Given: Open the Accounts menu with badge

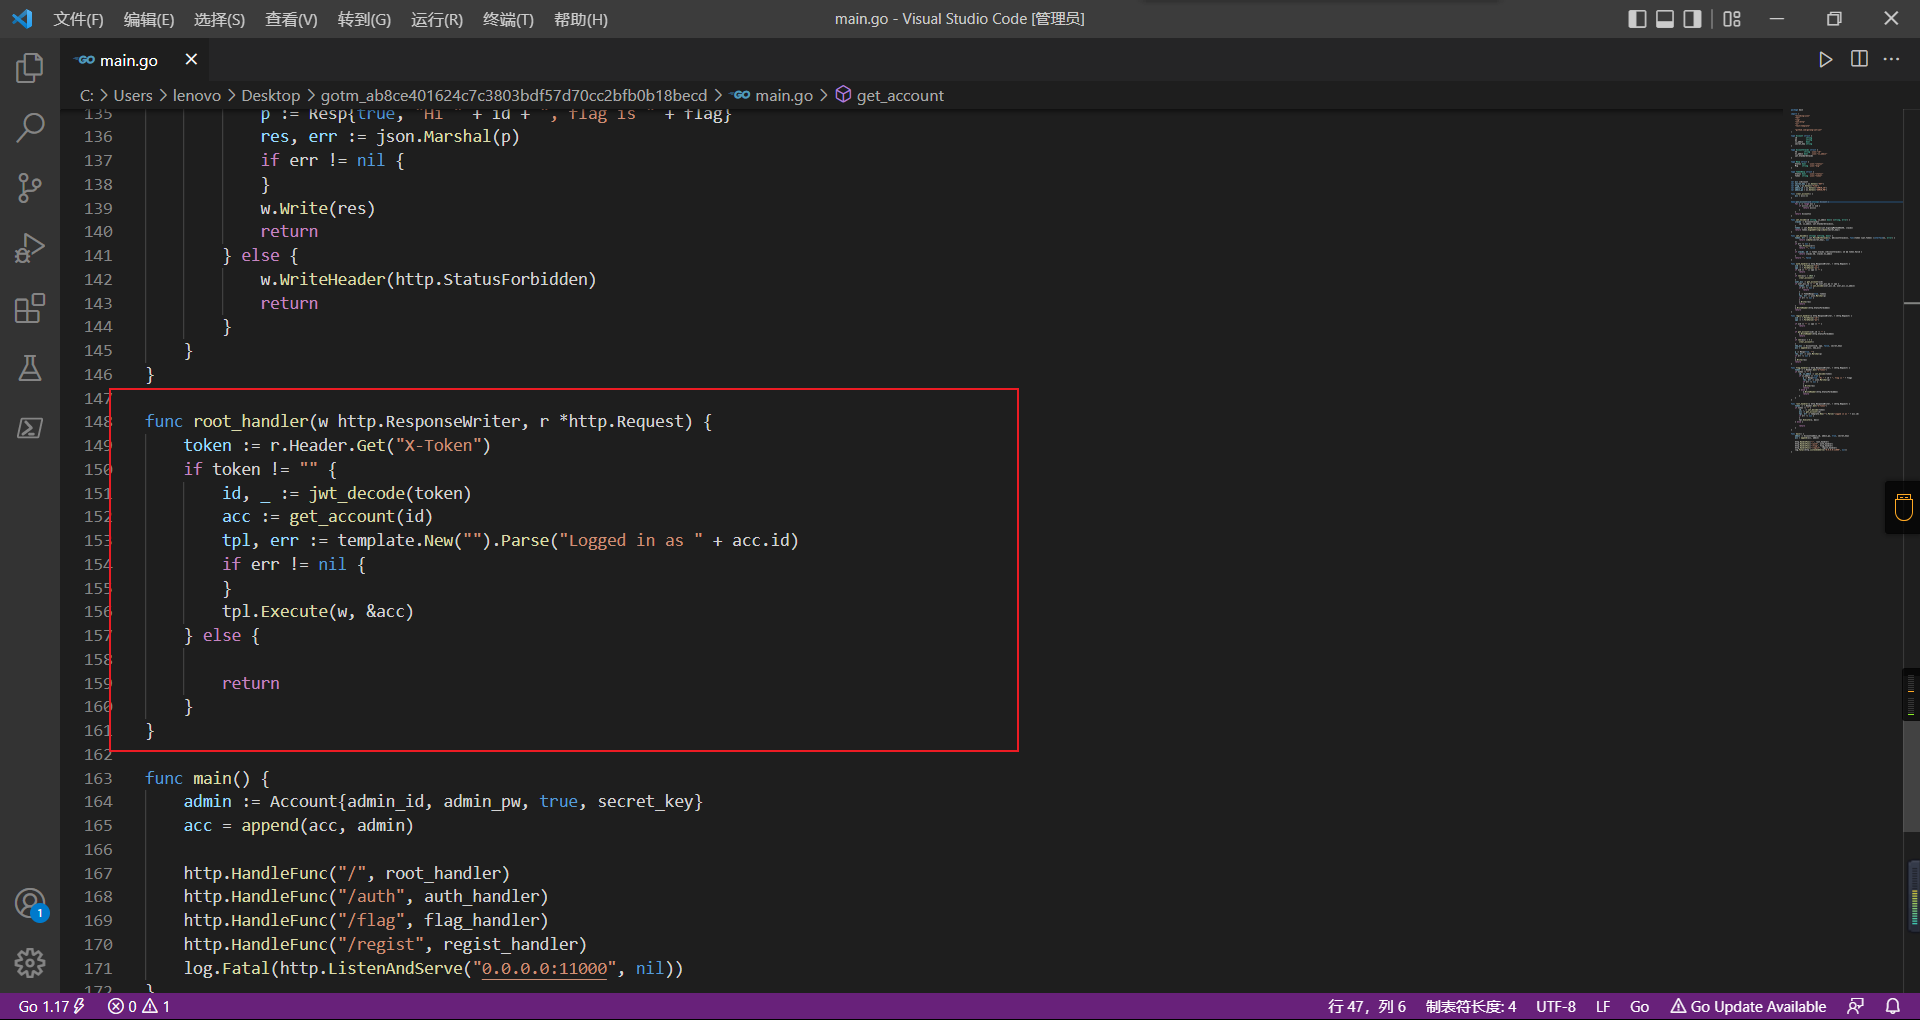Looking at the screenshot, I should tap(30, 904).
